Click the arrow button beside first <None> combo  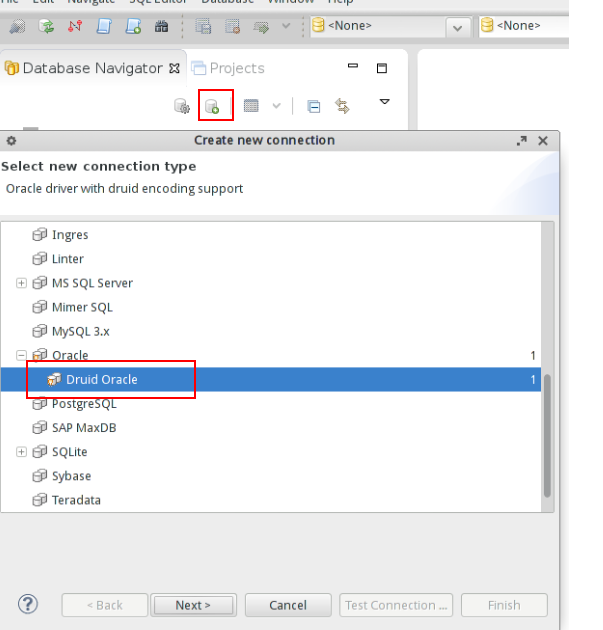(x=458, y=28)
